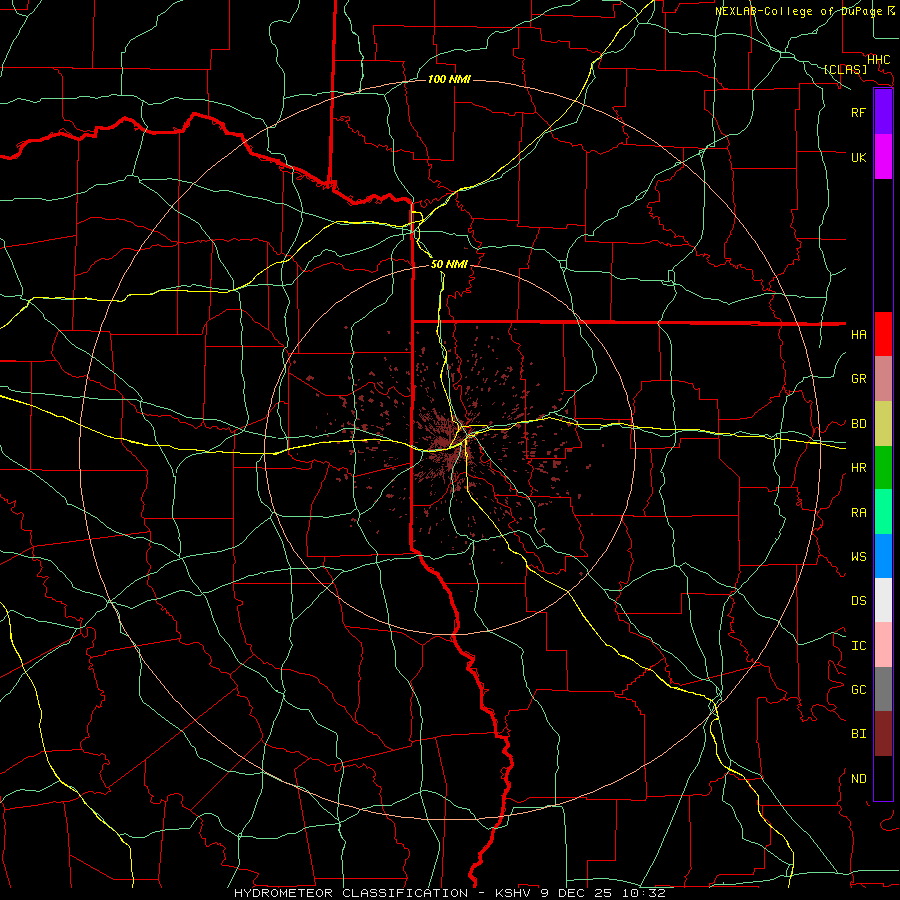900x900 pixels.
Task: Click the 10:32 time stamp
Action: click(643, 893)
